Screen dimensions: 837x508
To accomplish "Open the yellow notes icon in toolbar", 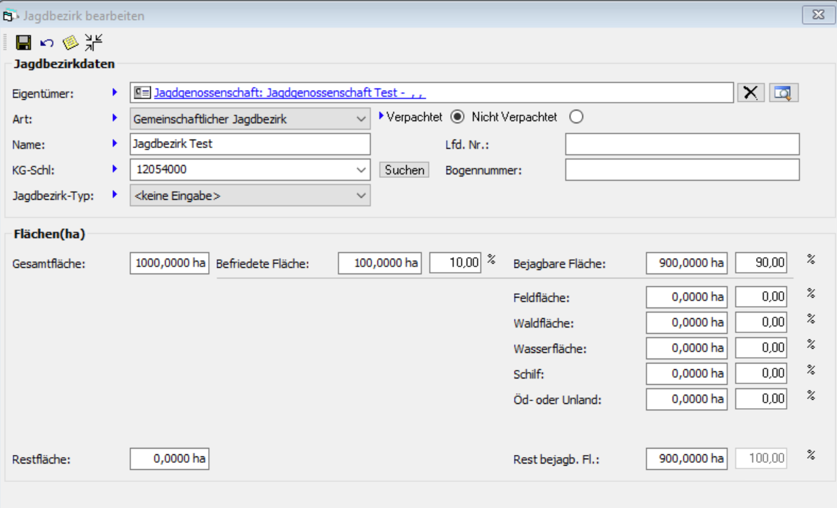I will click(x=70, y=43).
